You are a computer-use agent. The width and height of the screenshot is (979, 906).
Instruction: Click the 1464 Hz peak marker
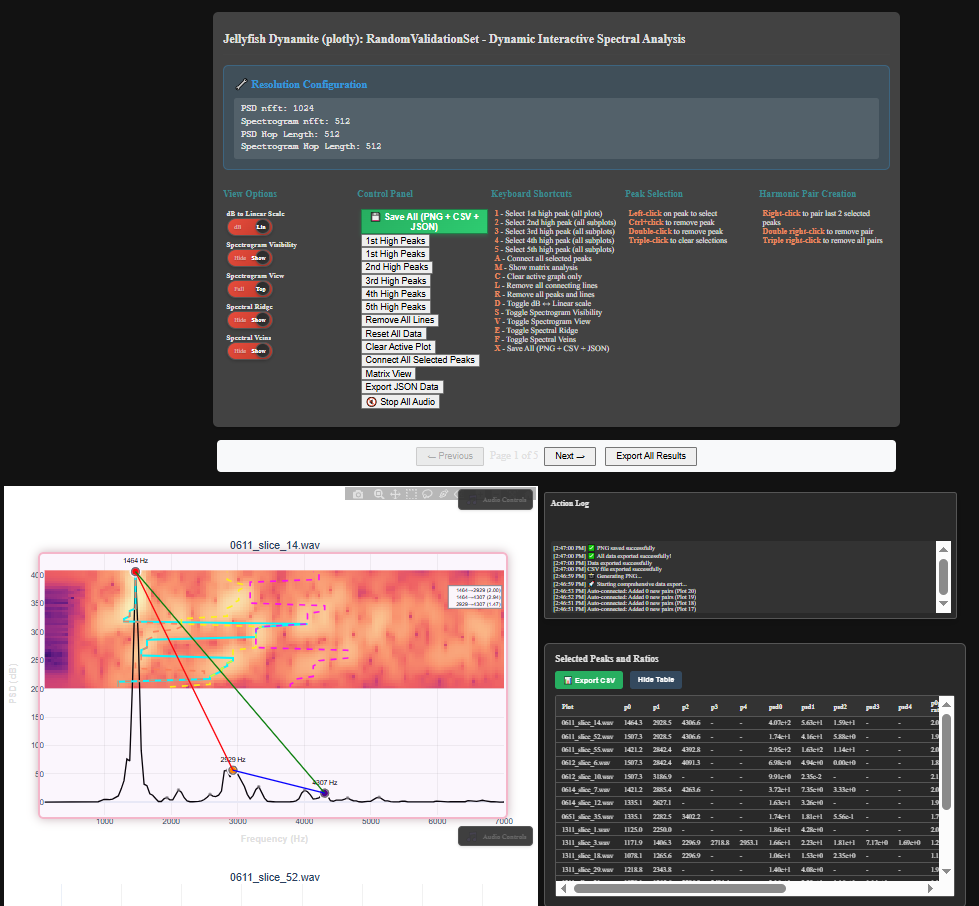click(x=135, y=572)
